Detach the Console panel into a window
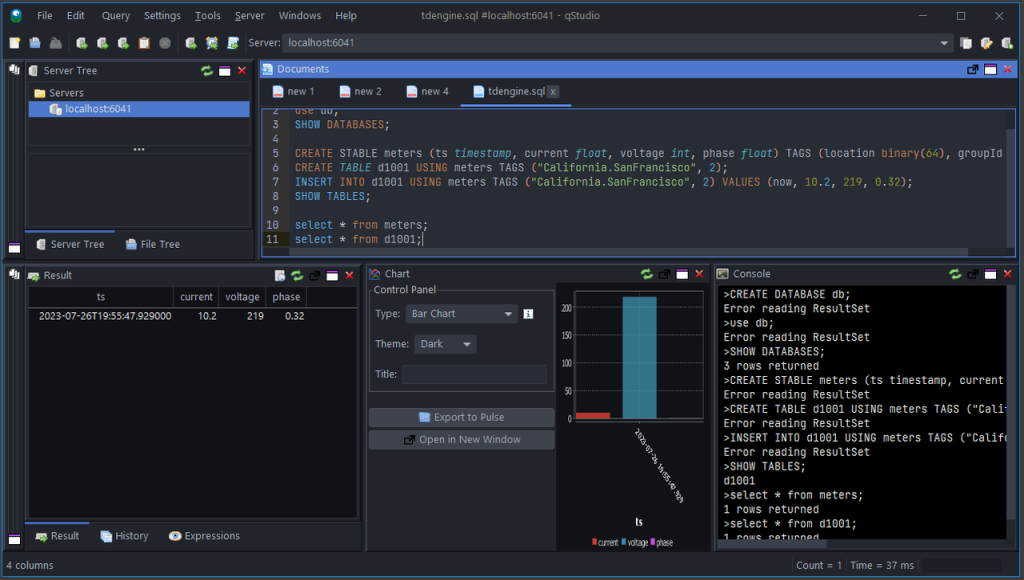 [x=972, y=274]
